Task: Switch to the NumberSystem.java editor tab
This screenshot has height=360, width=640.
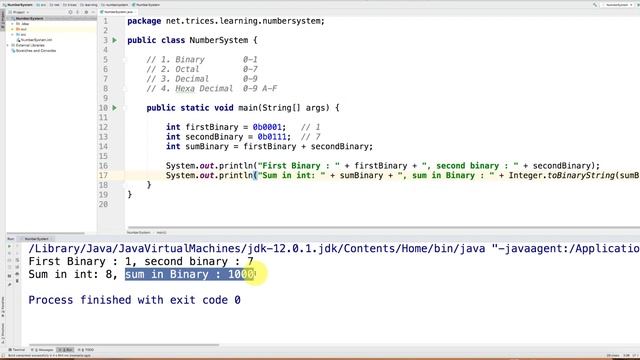Action: 118,12
